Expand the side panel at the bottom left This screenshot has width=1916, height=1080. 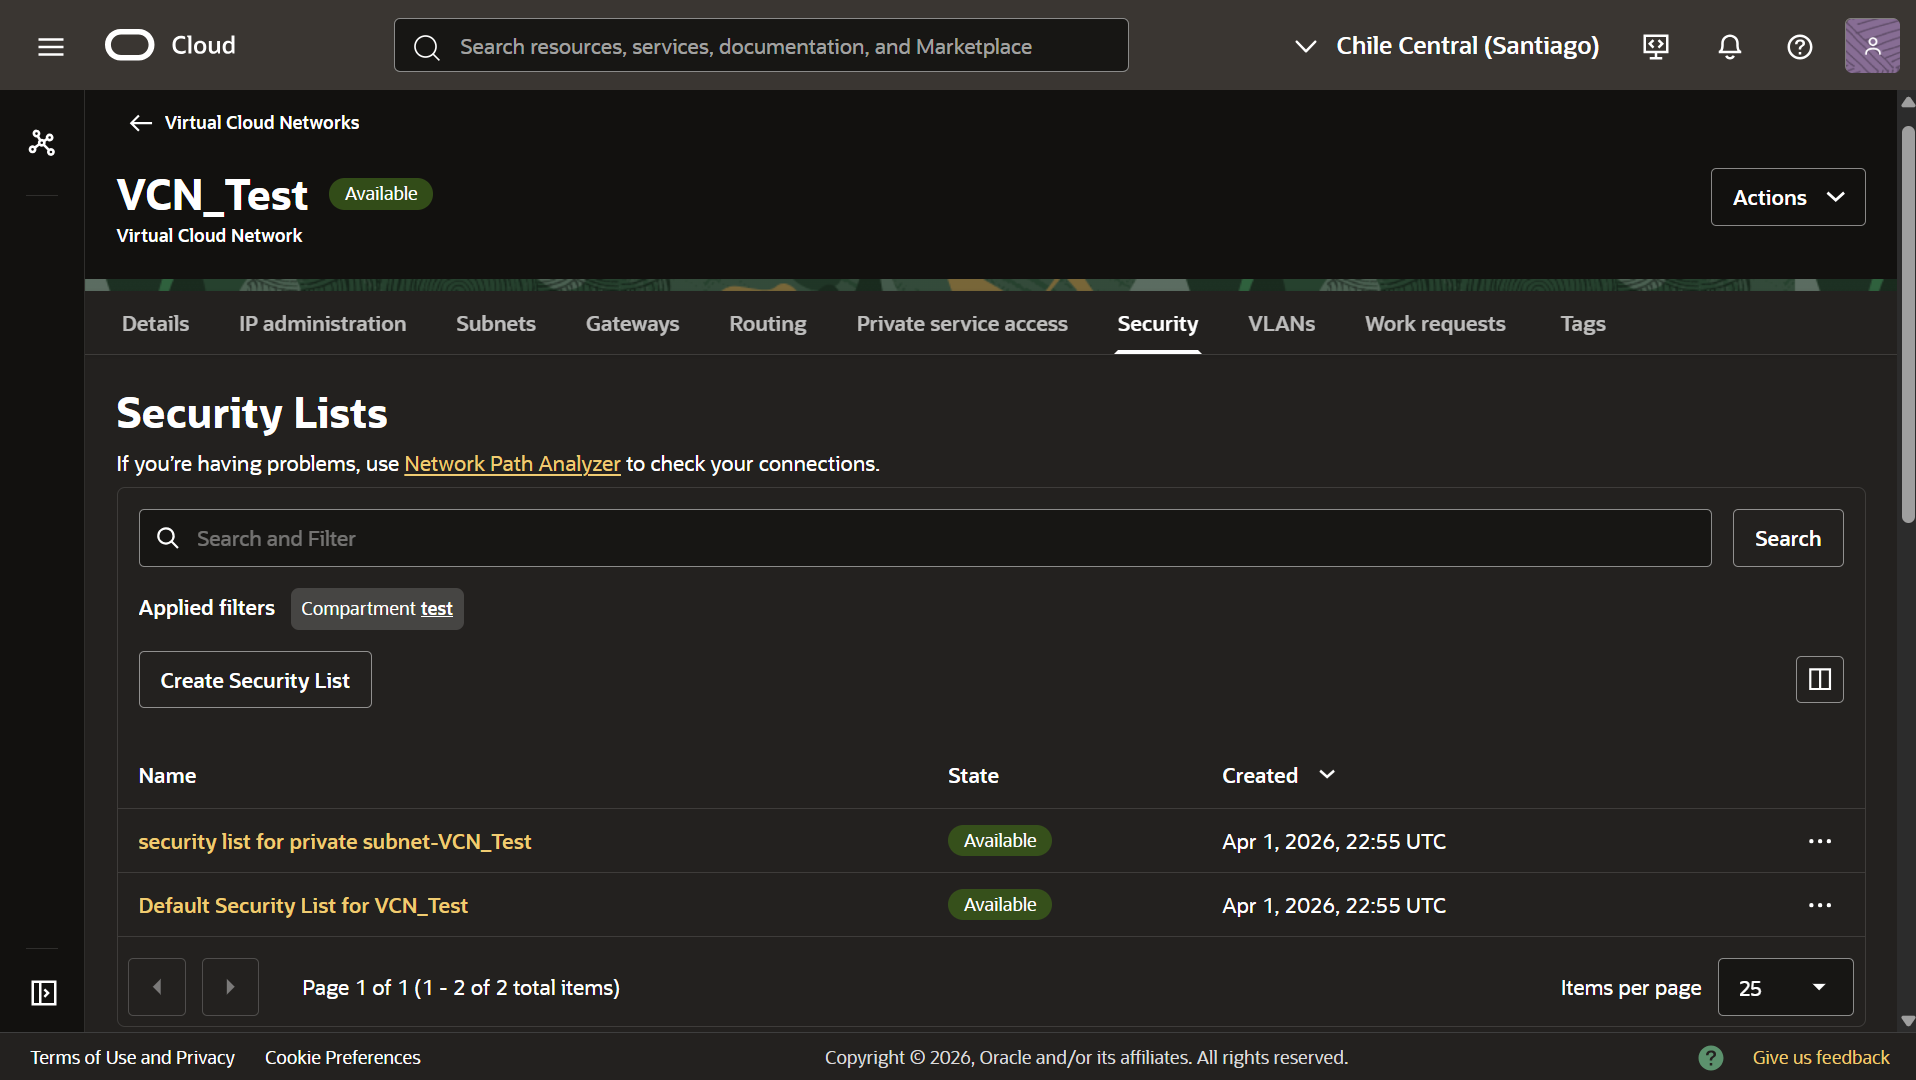point(43,992)
